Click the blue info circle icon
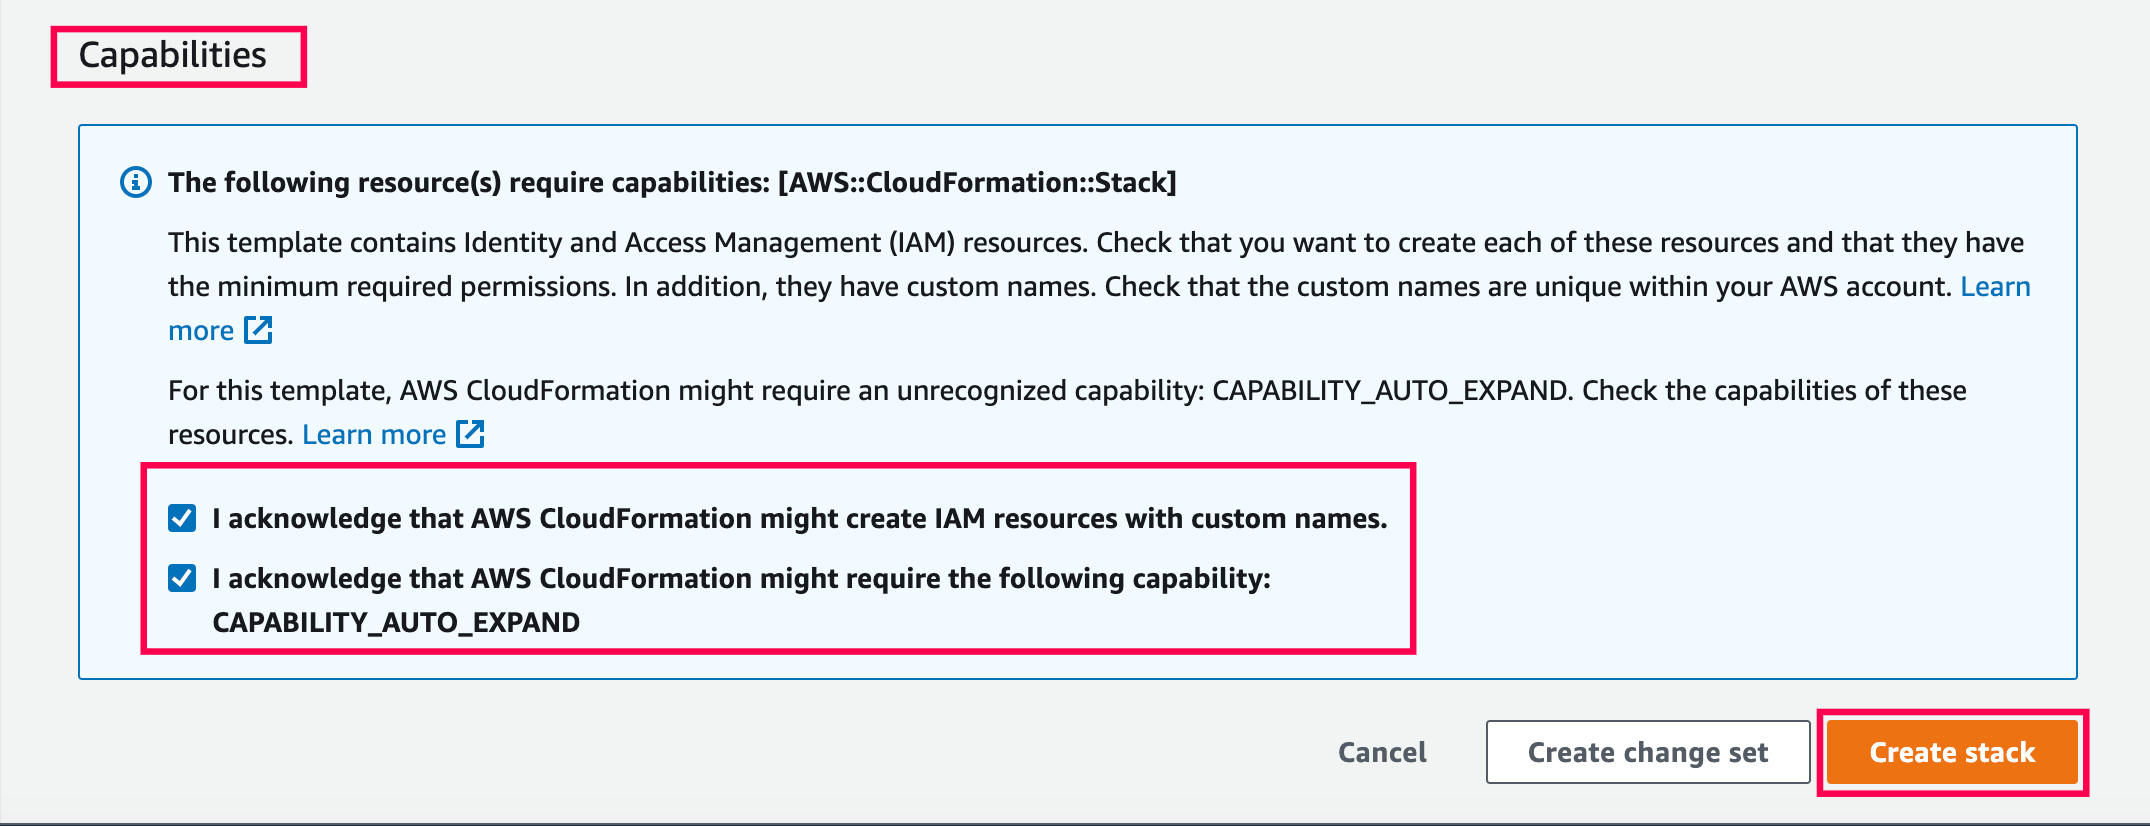Viewport: 2150px width, 826px height. coord(136,182)
